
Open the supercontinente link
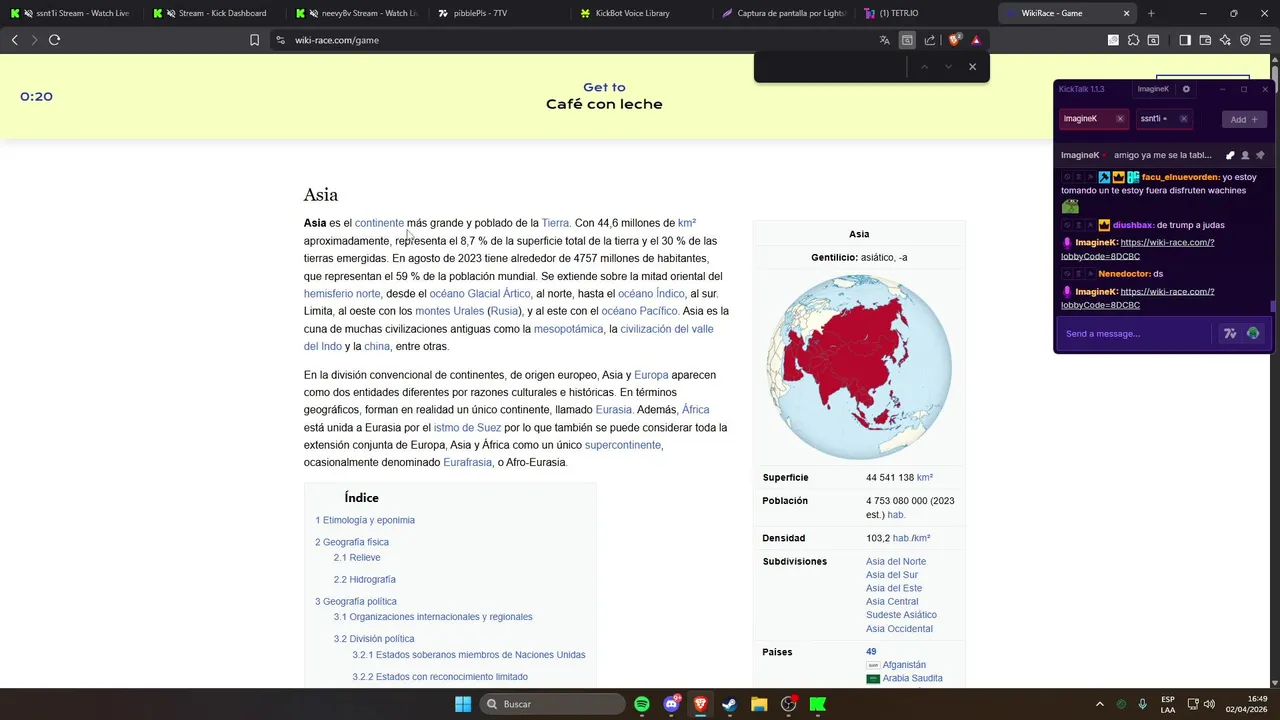coord(623,445)
